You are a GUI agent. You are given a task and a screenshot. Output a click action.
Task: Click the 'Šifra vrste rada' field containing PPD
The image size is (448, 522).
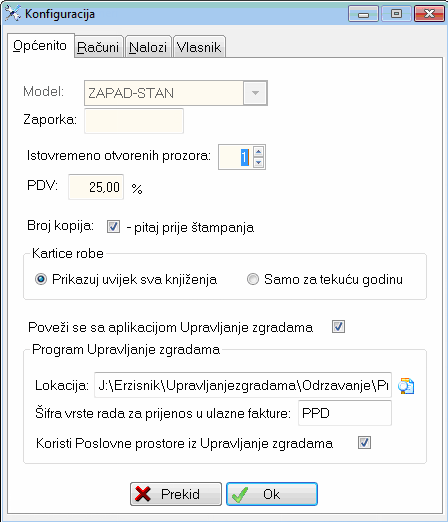point(345,413)
